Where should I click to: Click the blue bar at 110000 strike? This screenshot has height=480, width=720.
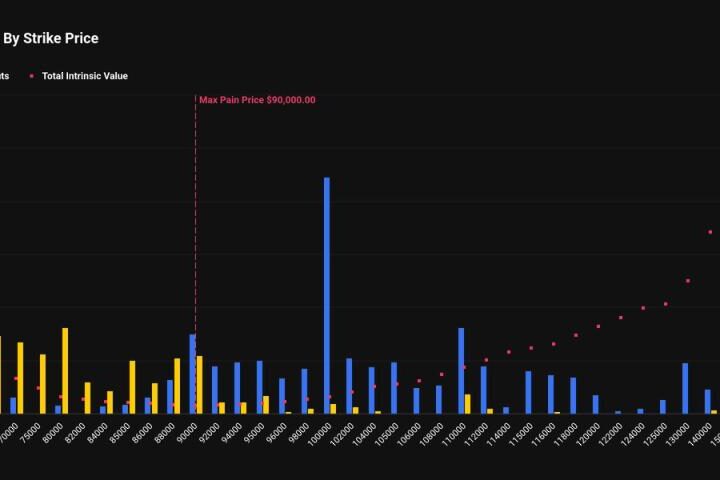tap(461, 370)
